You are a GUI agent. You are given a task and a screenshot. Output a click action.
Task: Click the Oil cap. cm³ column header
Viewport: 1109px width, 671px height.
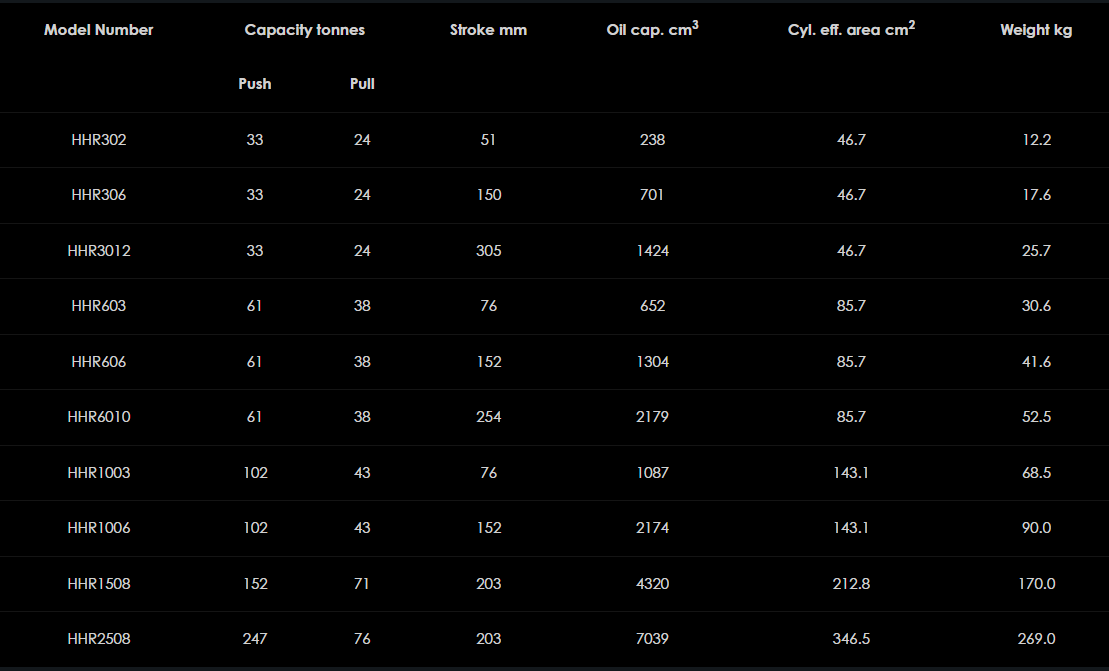click(652, 29)
